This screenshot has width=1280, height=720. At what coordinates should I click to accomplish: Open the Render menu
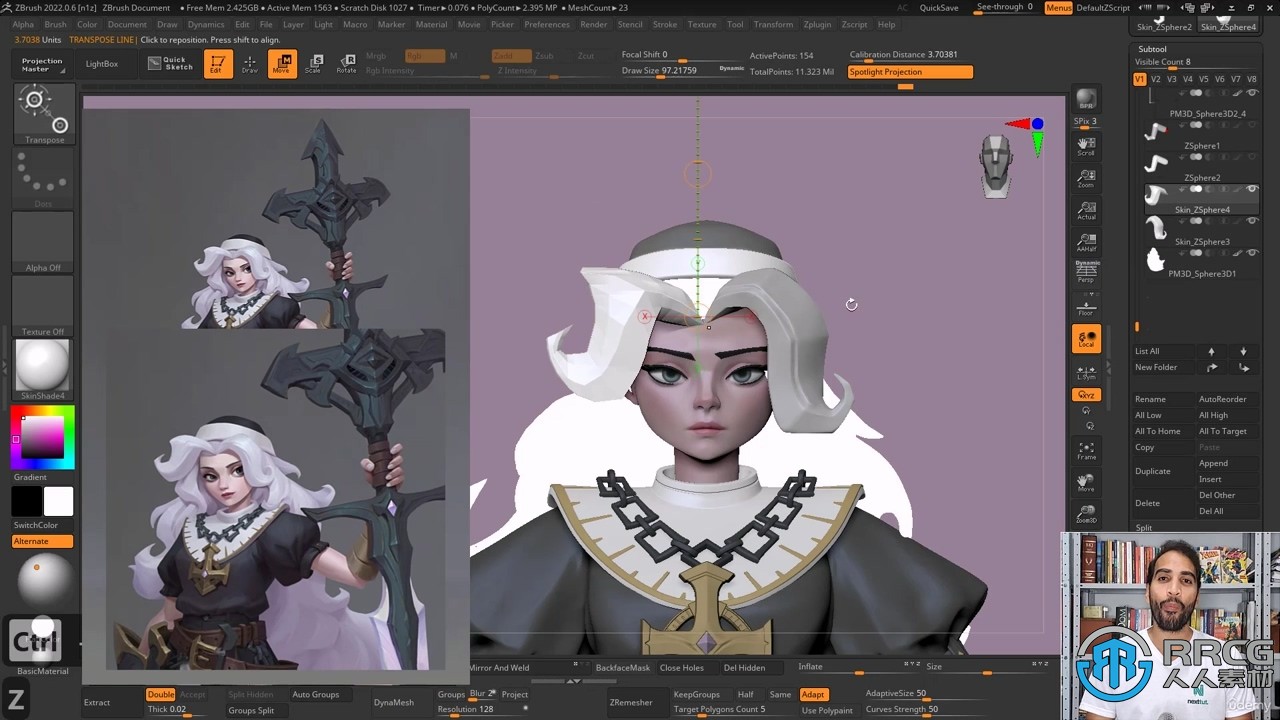[x=594, y=24]
